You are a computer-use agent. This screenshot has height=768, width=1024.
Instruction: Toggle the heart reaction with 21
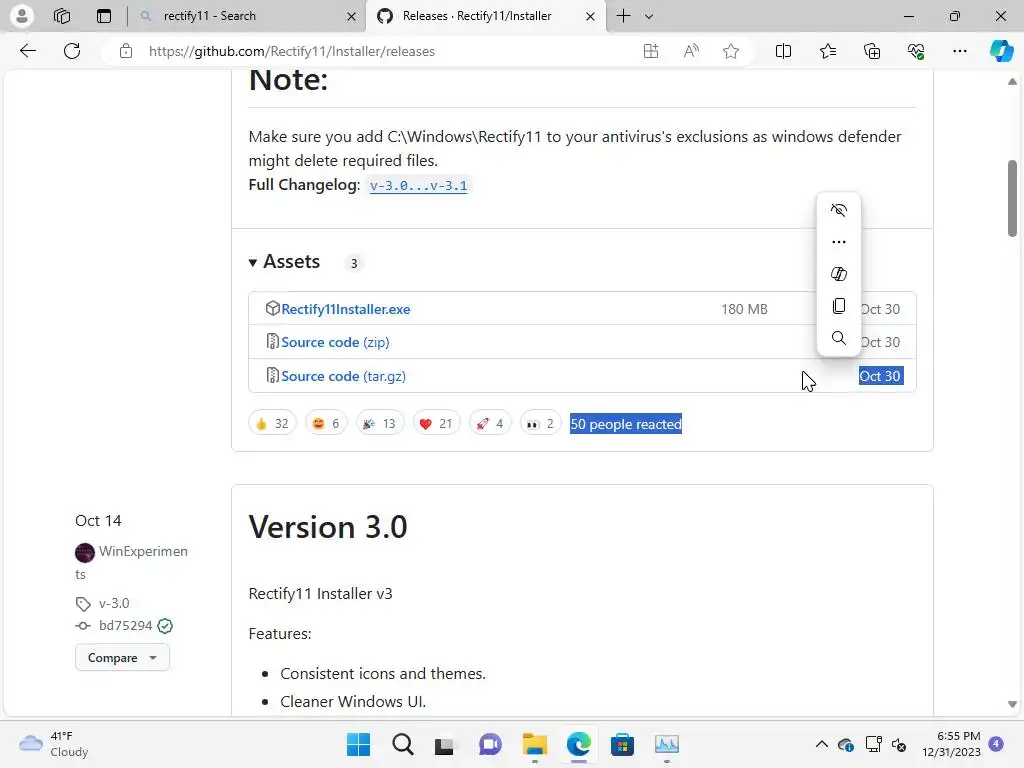click(436, 424)
